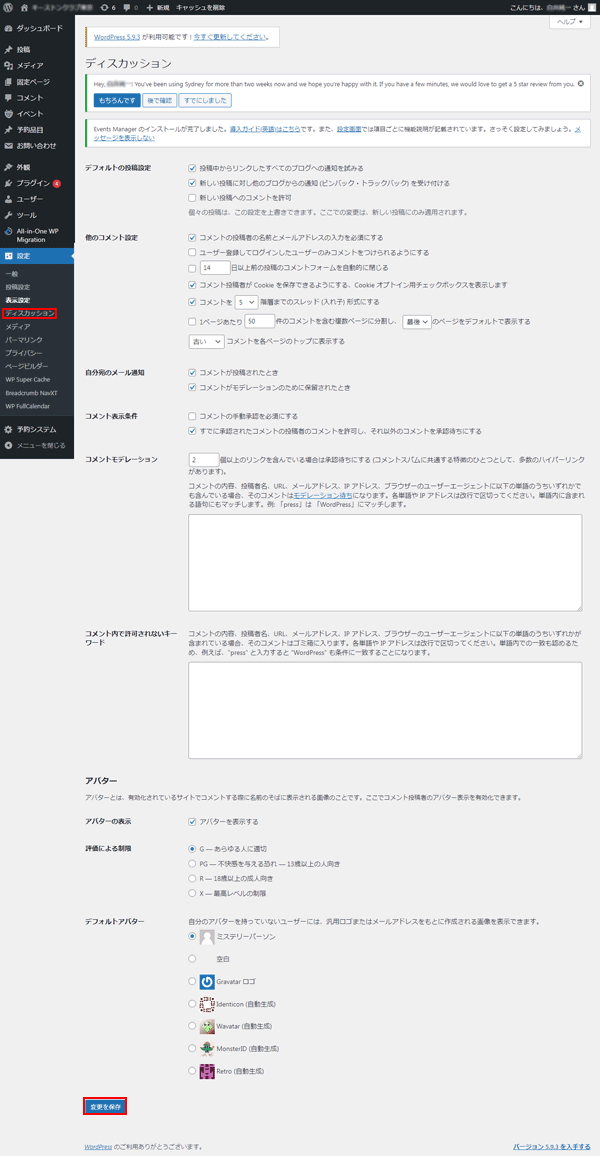Click the comments per page field showing 50
Viewport: 600px width, 1156px height.
[x=261, y=321]
